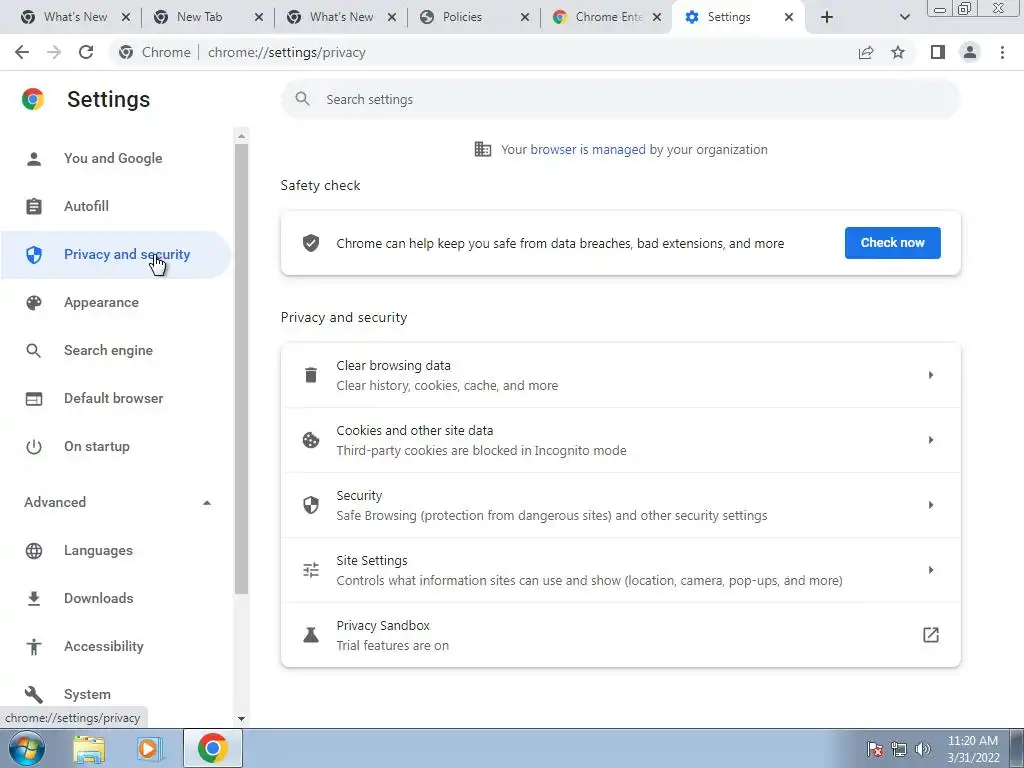Click the Chrome logo next to Settings

(33, 99)
